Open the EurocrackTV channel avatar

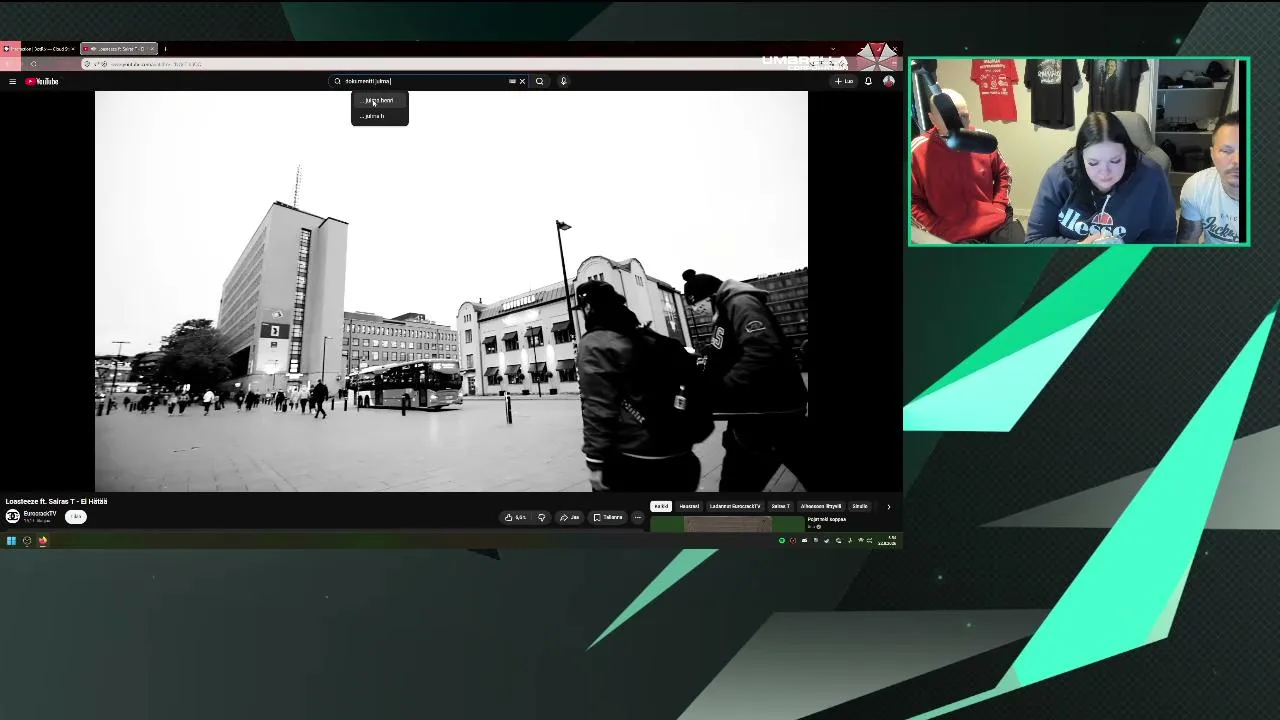(12, 516)
